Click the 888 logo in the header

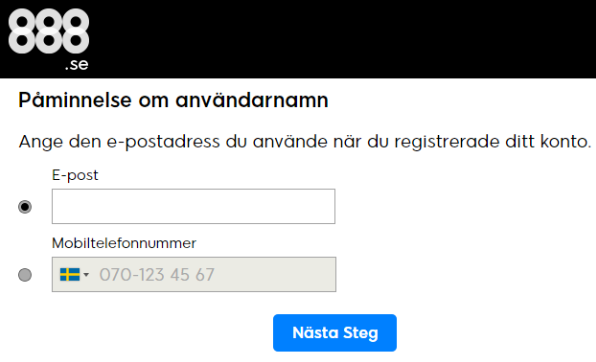pyautogui.click(x=49, y=39)
